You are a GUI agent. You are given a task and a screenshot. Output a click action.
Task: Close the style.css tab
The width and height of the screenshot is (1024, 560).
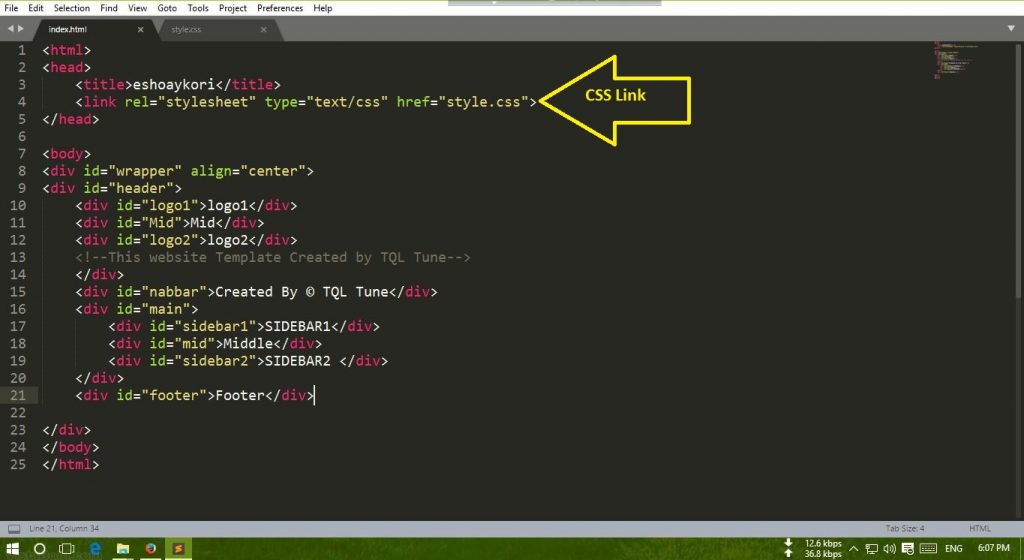(x=263, y=30)
